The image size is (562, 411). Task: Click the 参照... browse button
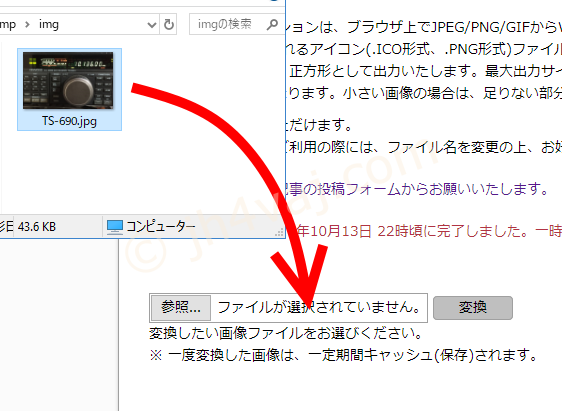(x=181, y=307)
